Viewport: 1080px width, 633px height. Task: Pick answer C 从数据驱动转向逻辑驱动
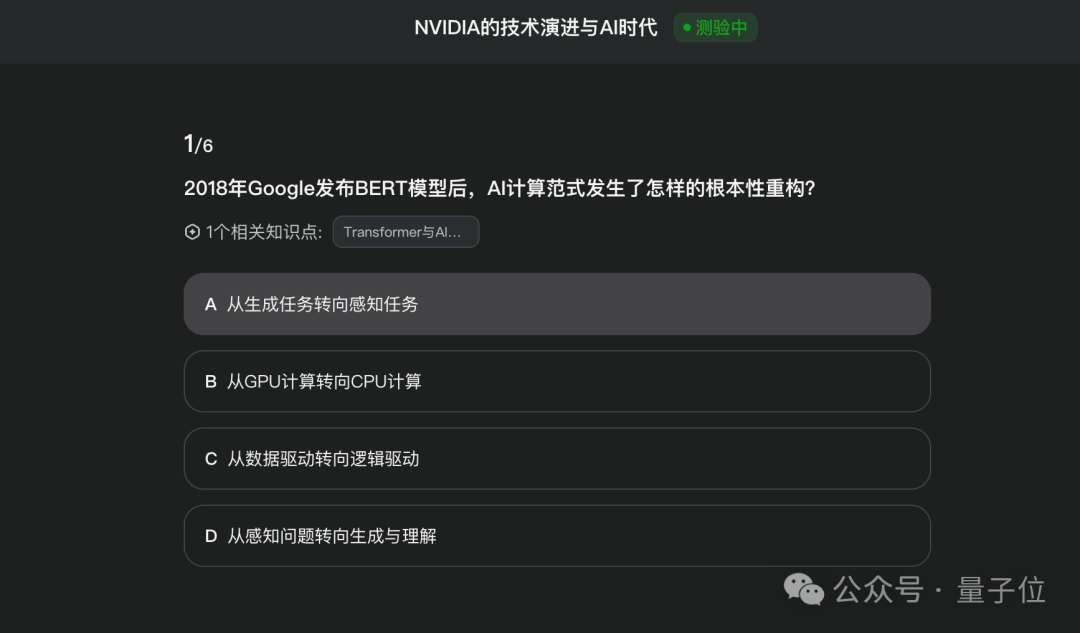coord(557,459)
